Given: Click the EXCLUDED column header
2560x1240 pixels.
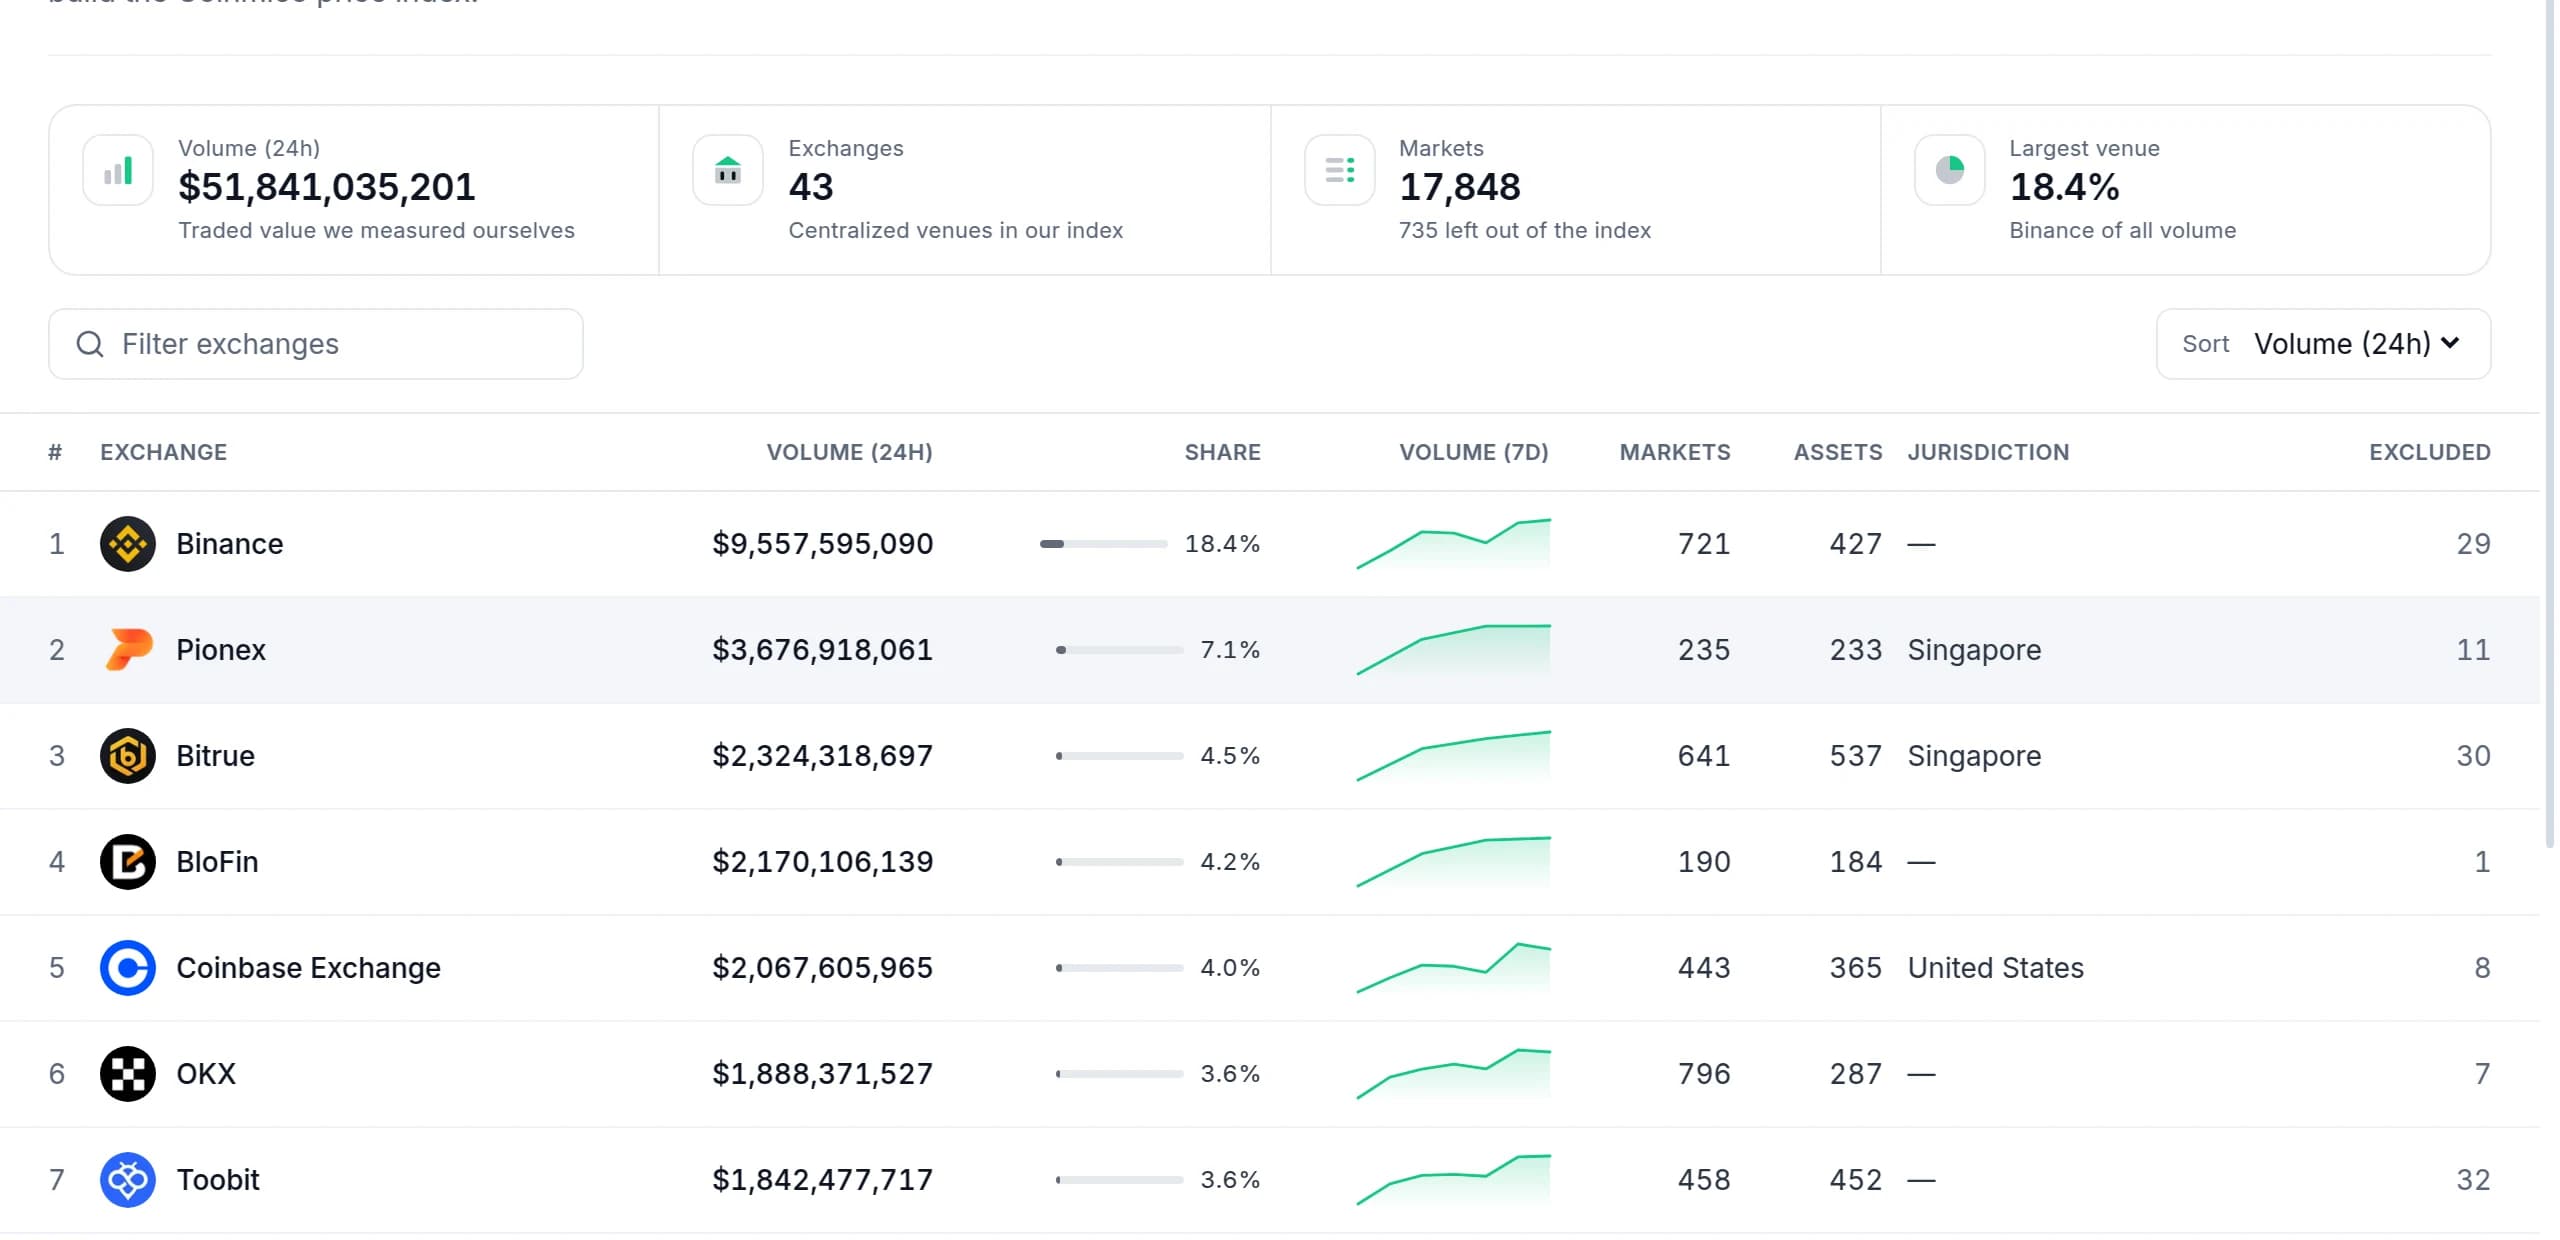Looking at the screenshot, I should (x=2430, y=452).
